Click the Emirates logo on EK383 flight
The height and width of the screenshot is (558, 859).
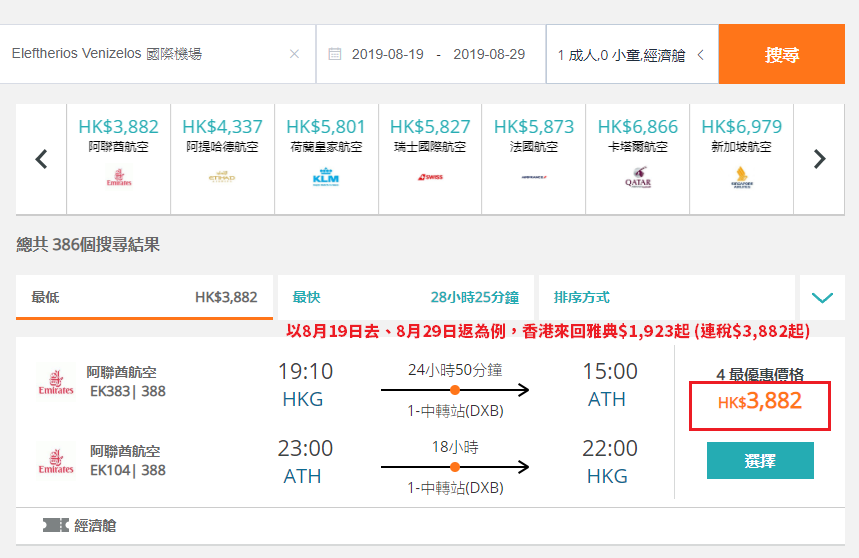[56, 382]
